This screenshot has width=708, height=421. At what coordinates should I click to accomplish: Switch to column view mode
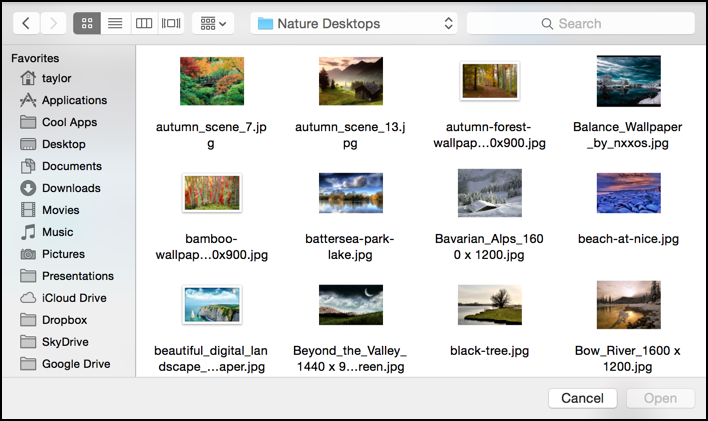143,22
